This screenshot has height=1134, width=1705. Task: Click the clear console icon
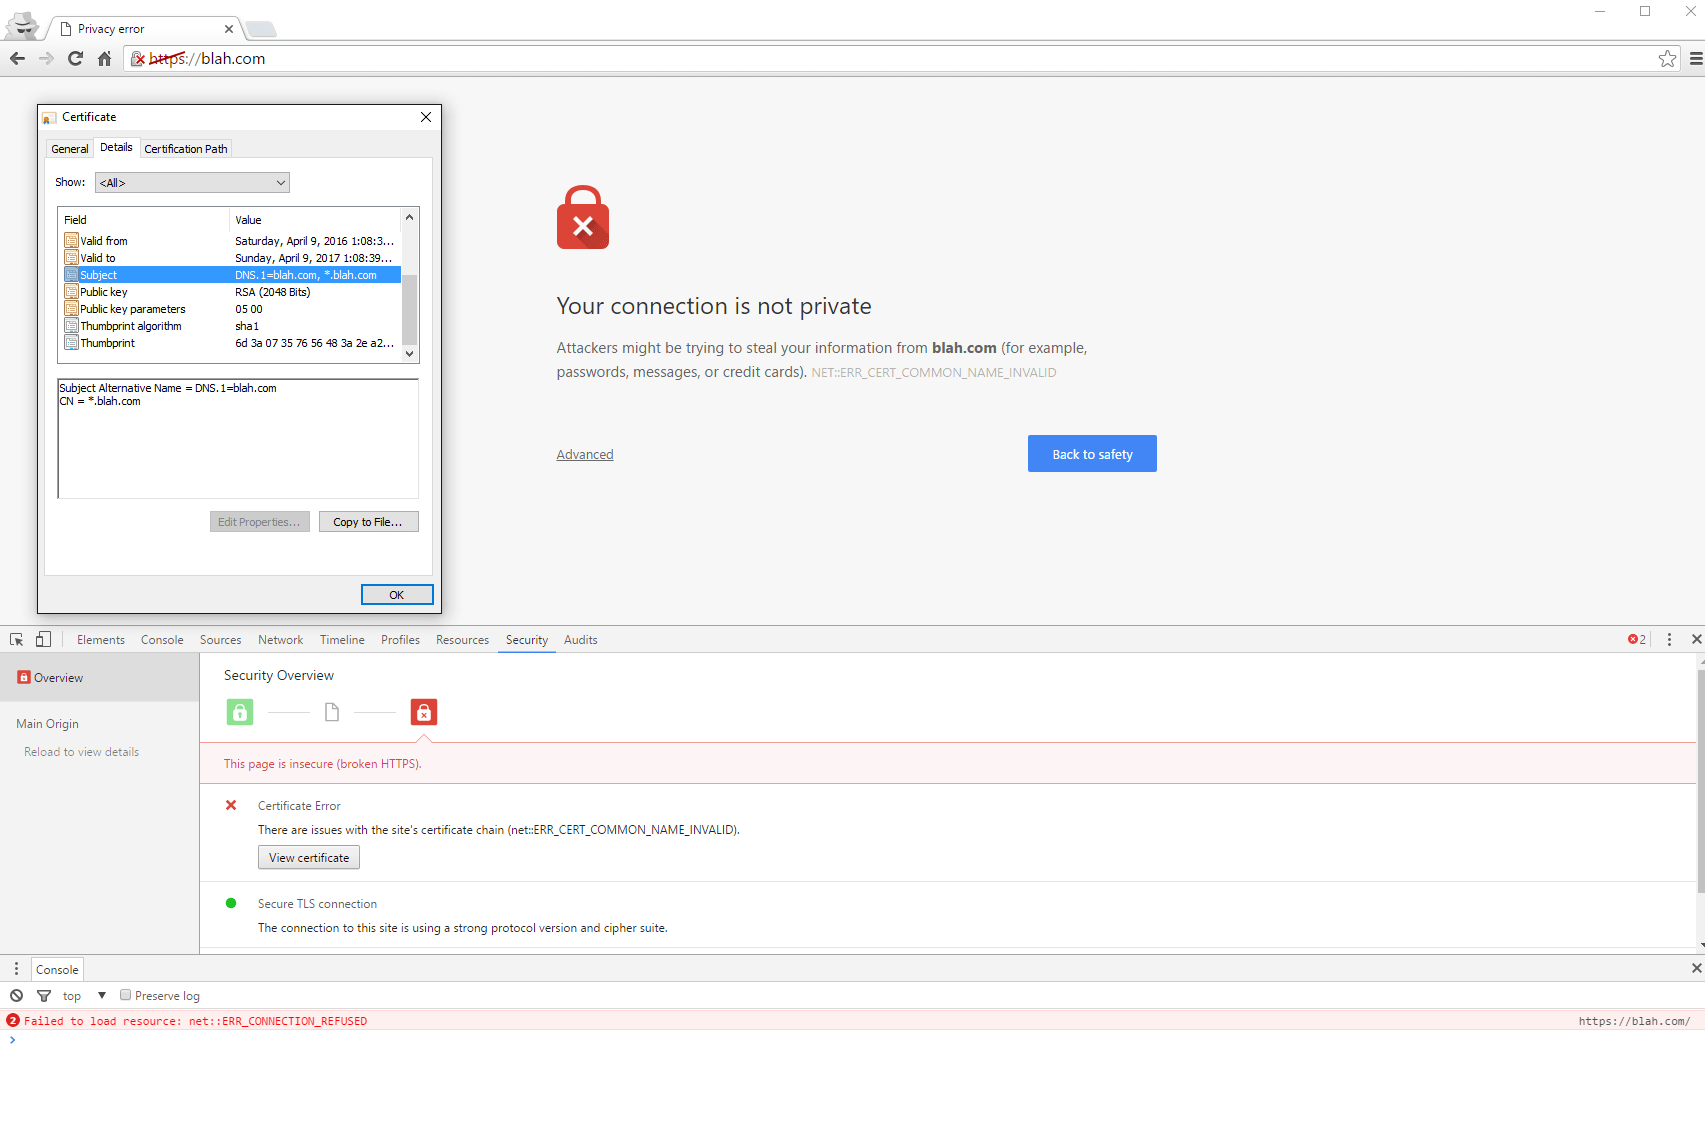[x=17, y=996]
